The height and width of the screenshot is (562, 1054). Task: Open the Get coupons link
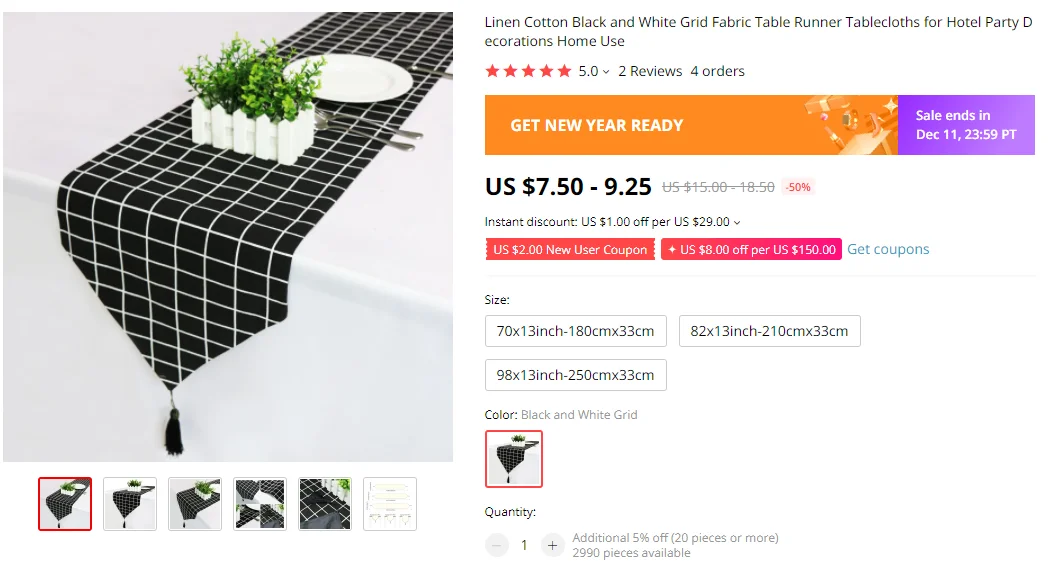click(888, 249)
